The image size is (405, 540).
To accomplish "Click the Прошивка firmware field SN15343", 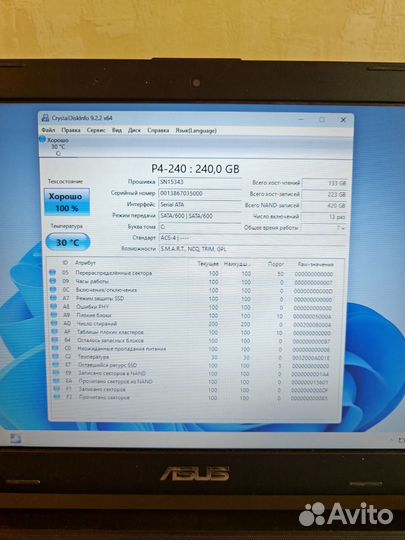I will pyautogui.click(x=199, y=182).
